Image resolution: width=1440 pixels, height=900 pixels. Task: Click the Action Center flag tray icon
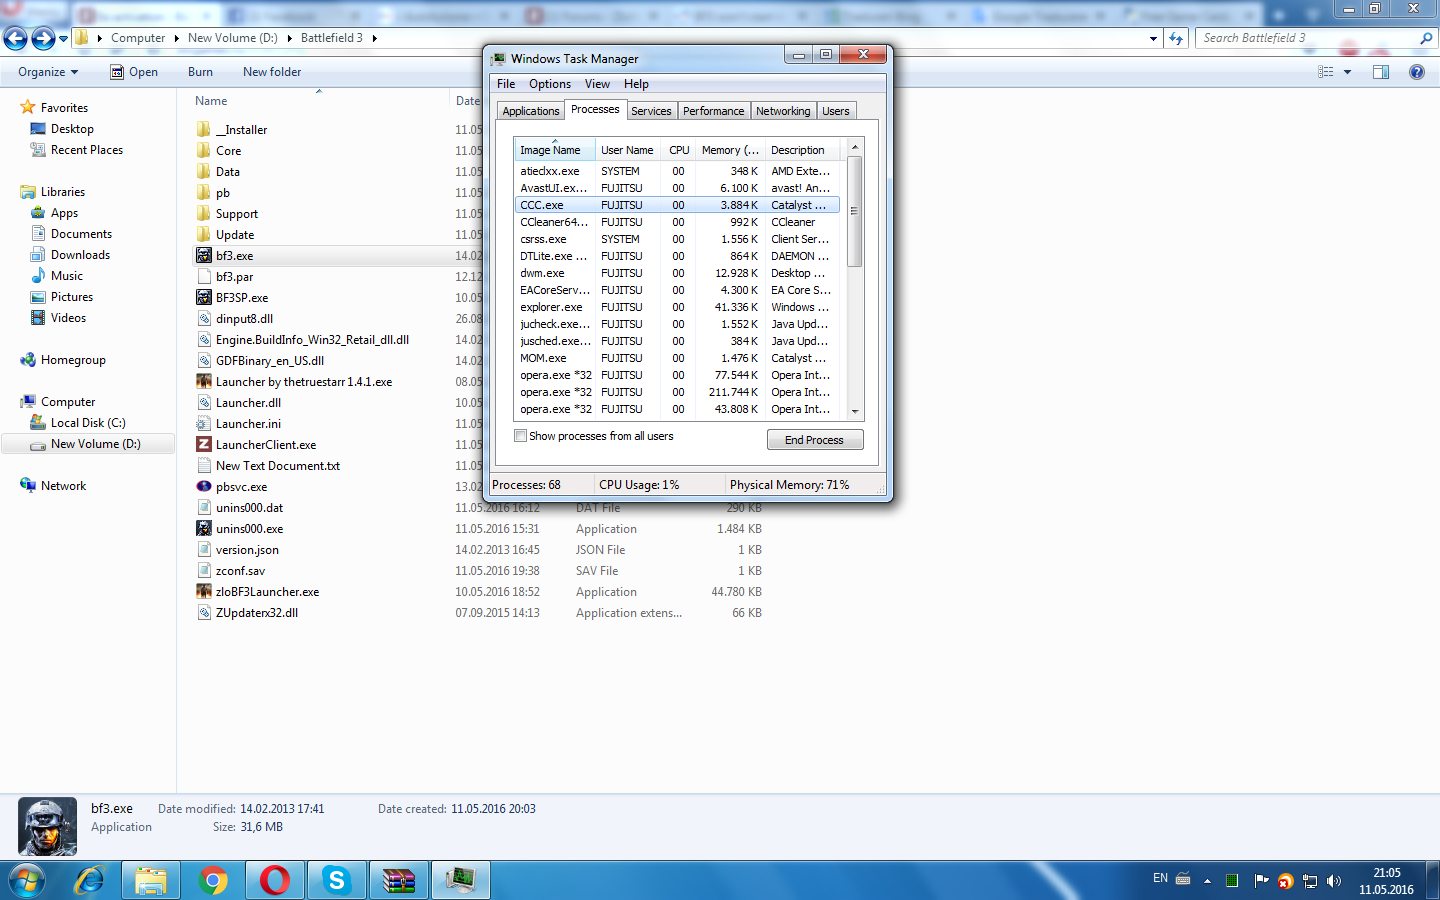[x=1261, y=881]
